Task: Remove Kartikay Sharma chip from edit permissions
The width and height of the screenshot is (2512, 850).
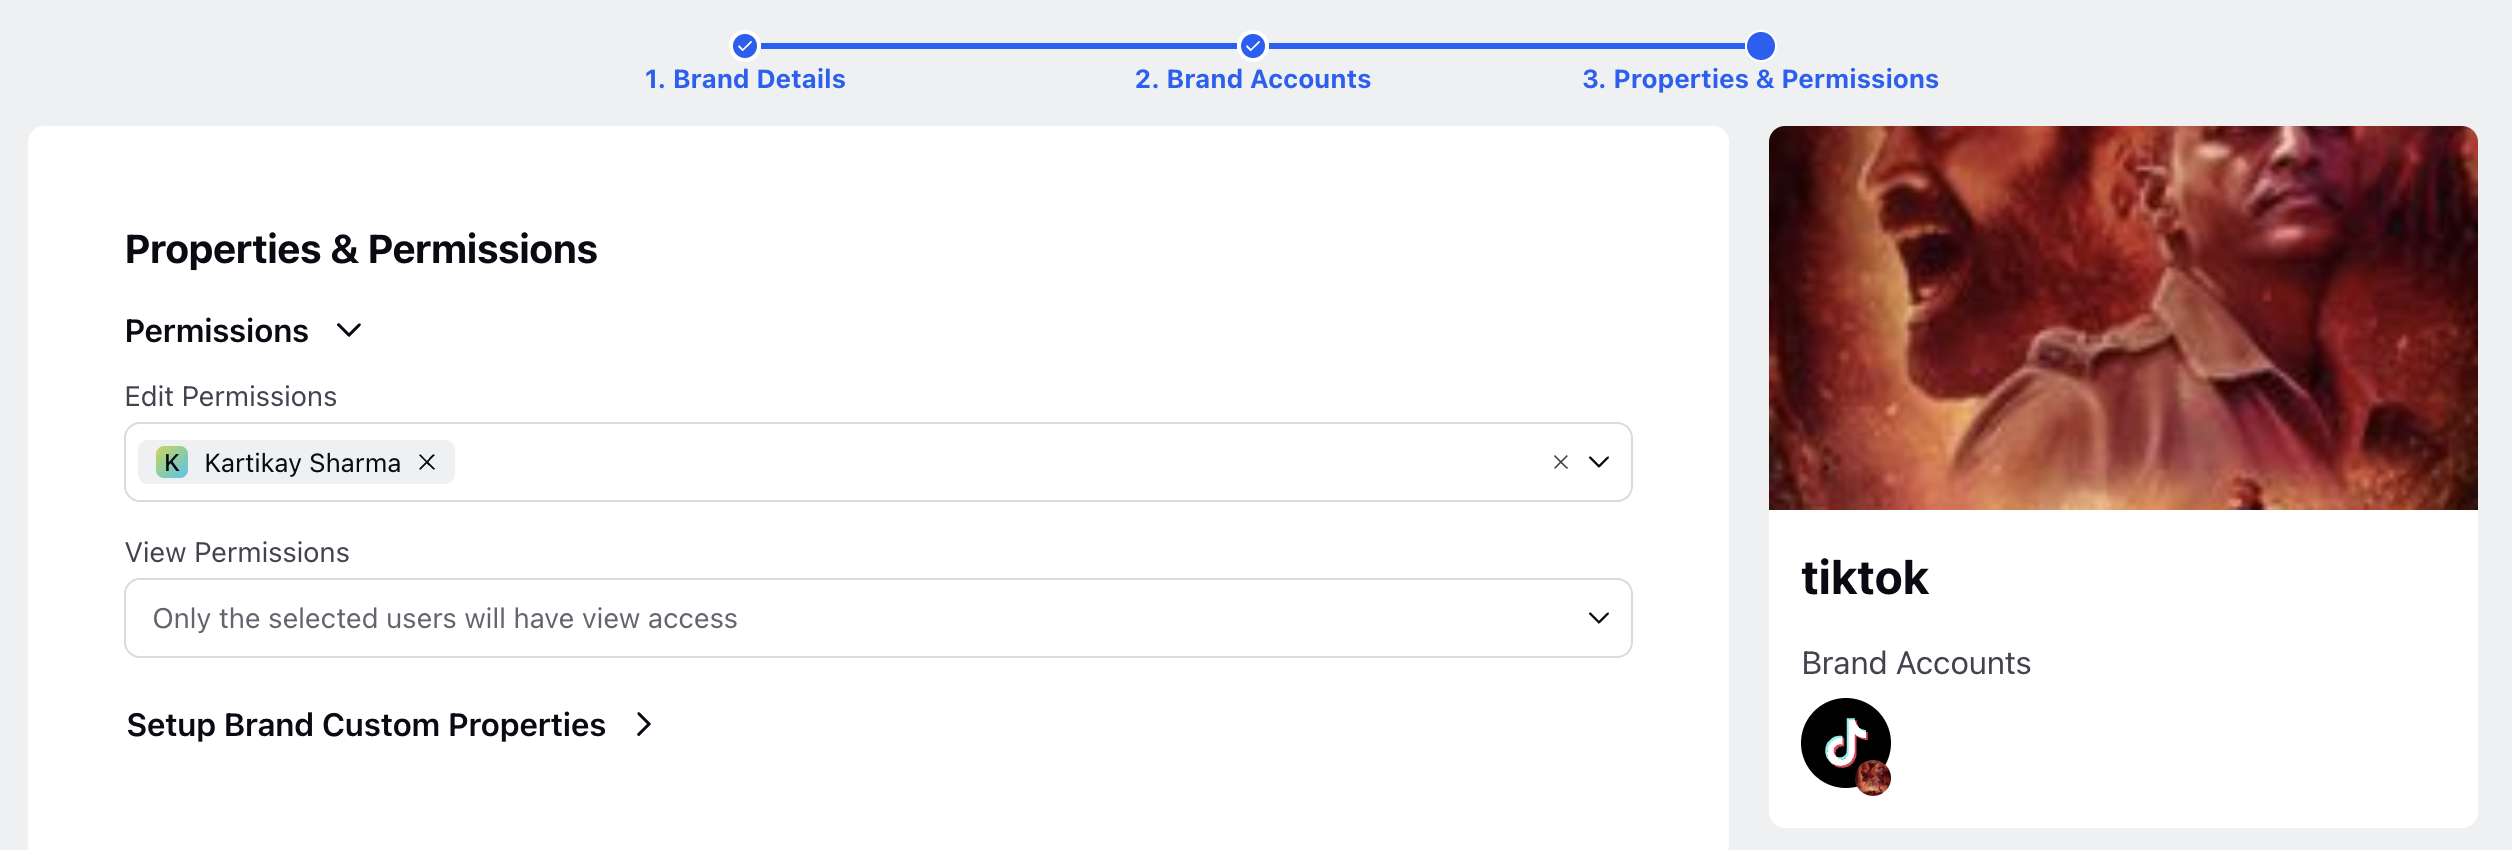Action: pos(427,462)
